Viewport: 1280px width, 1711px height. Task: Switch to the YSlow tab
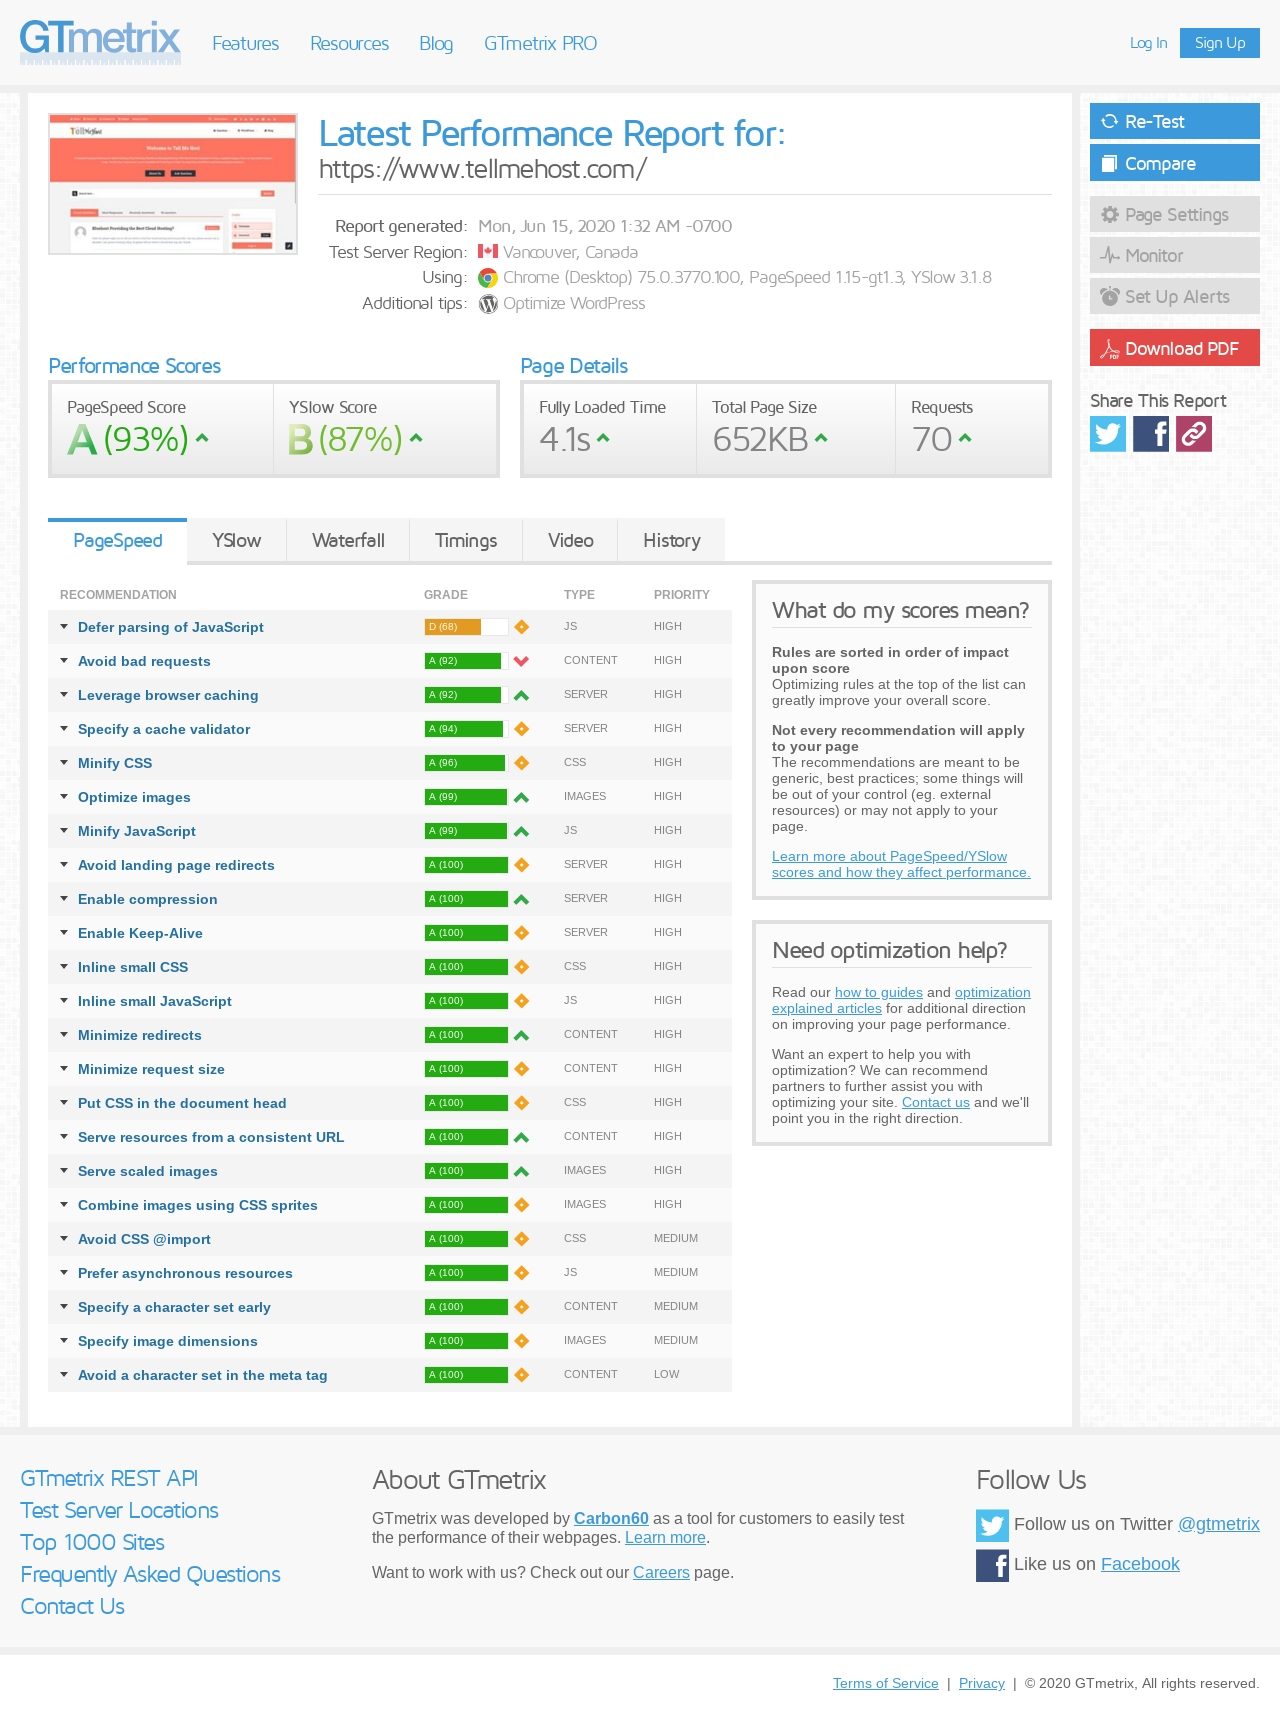[236, 541]
